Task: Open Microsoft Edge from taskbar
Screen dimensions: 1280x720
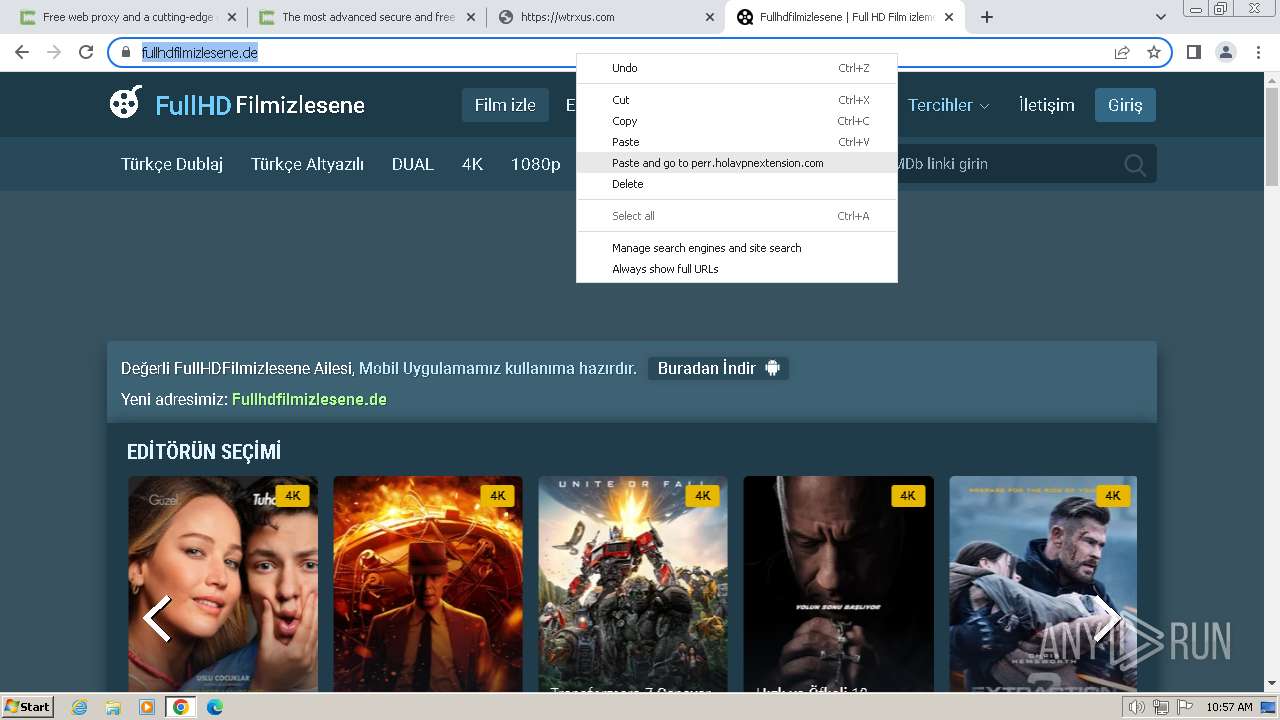Action: click(x=214, y=707)
